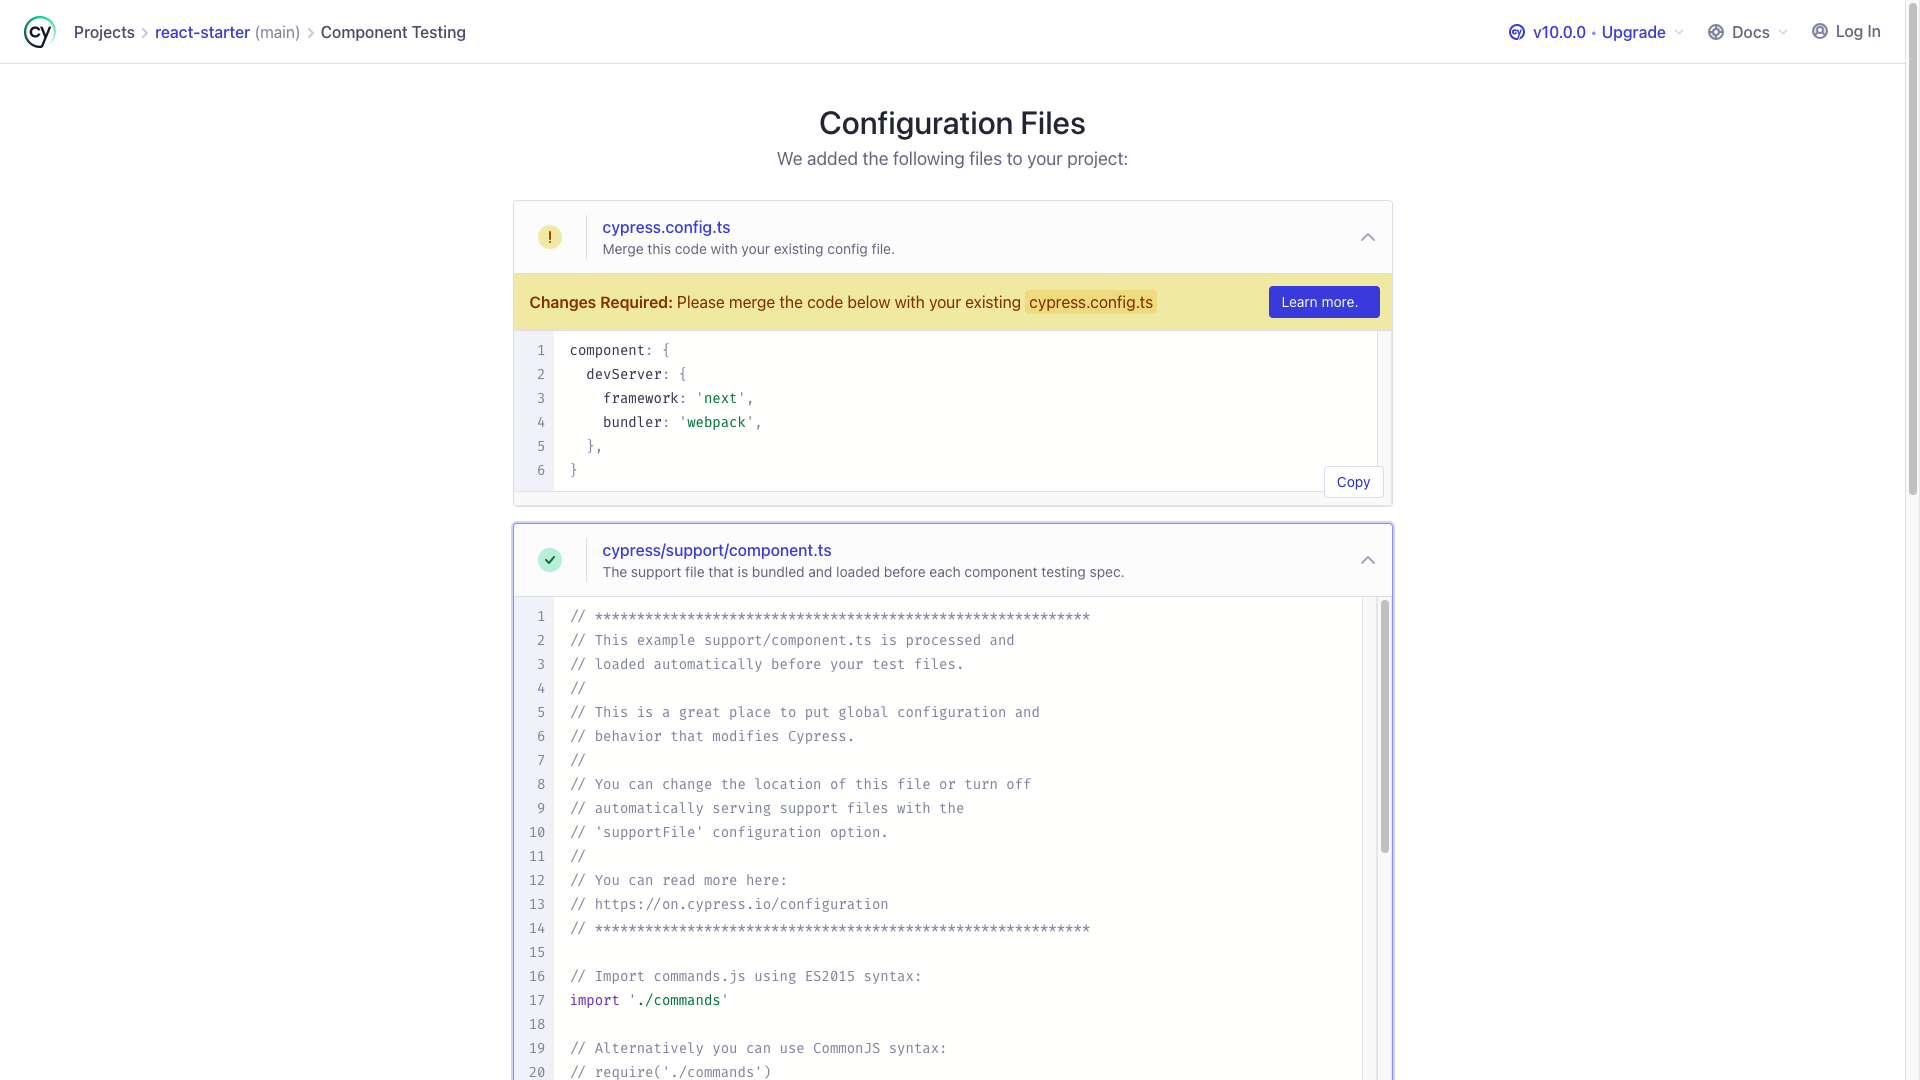This screenshot has width=1920, height=1080.
Task: Click the yellow warning status icon
Action: click(549, 237)
